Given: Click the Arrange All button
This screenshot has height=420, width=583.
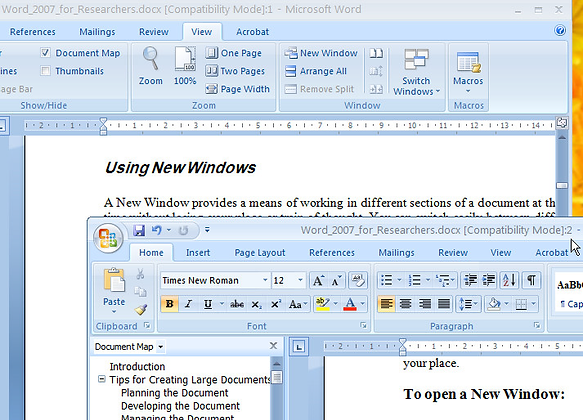Looking at the screenshot, I should click(x=316, y=71).
